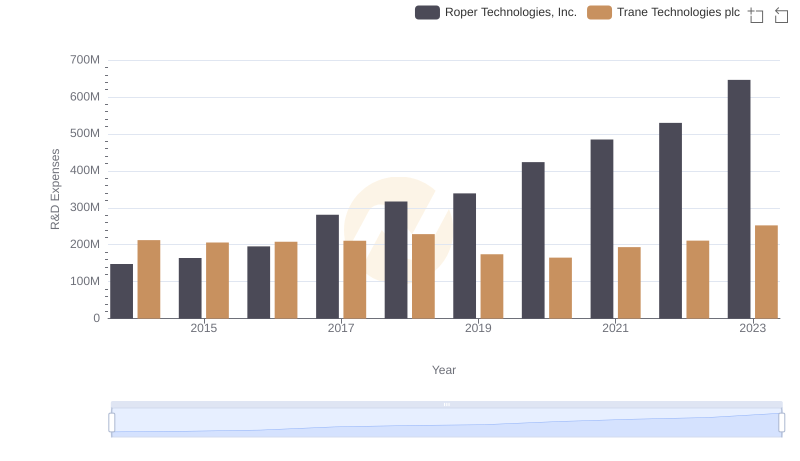The height and width of the screenshot is (461, 800).
Task: Click the Trane bar for 2022
Action: point(697,280)
